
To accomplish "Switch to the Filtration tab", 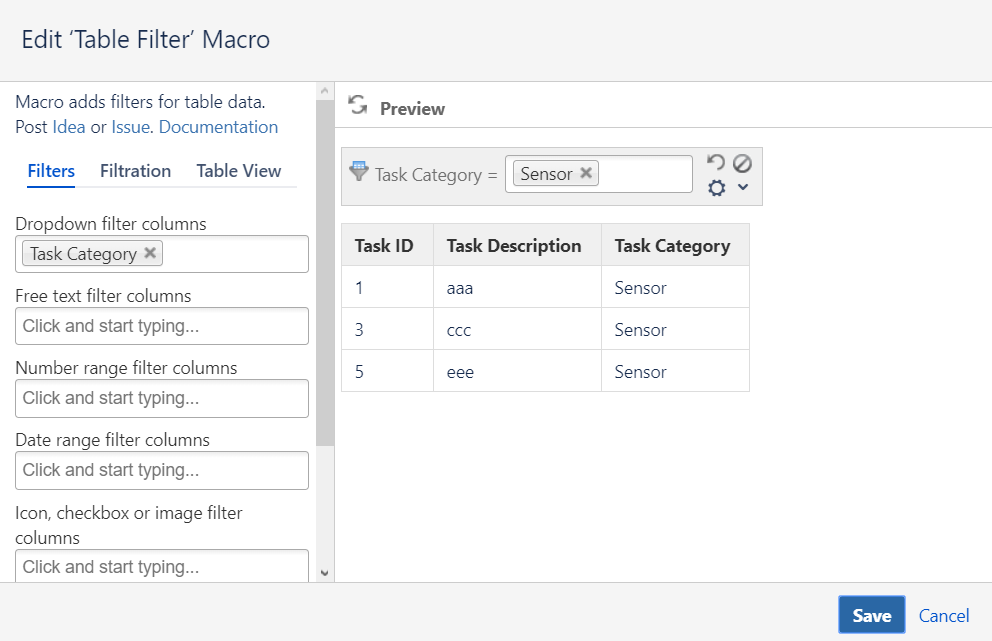I will tap(135, 171).
